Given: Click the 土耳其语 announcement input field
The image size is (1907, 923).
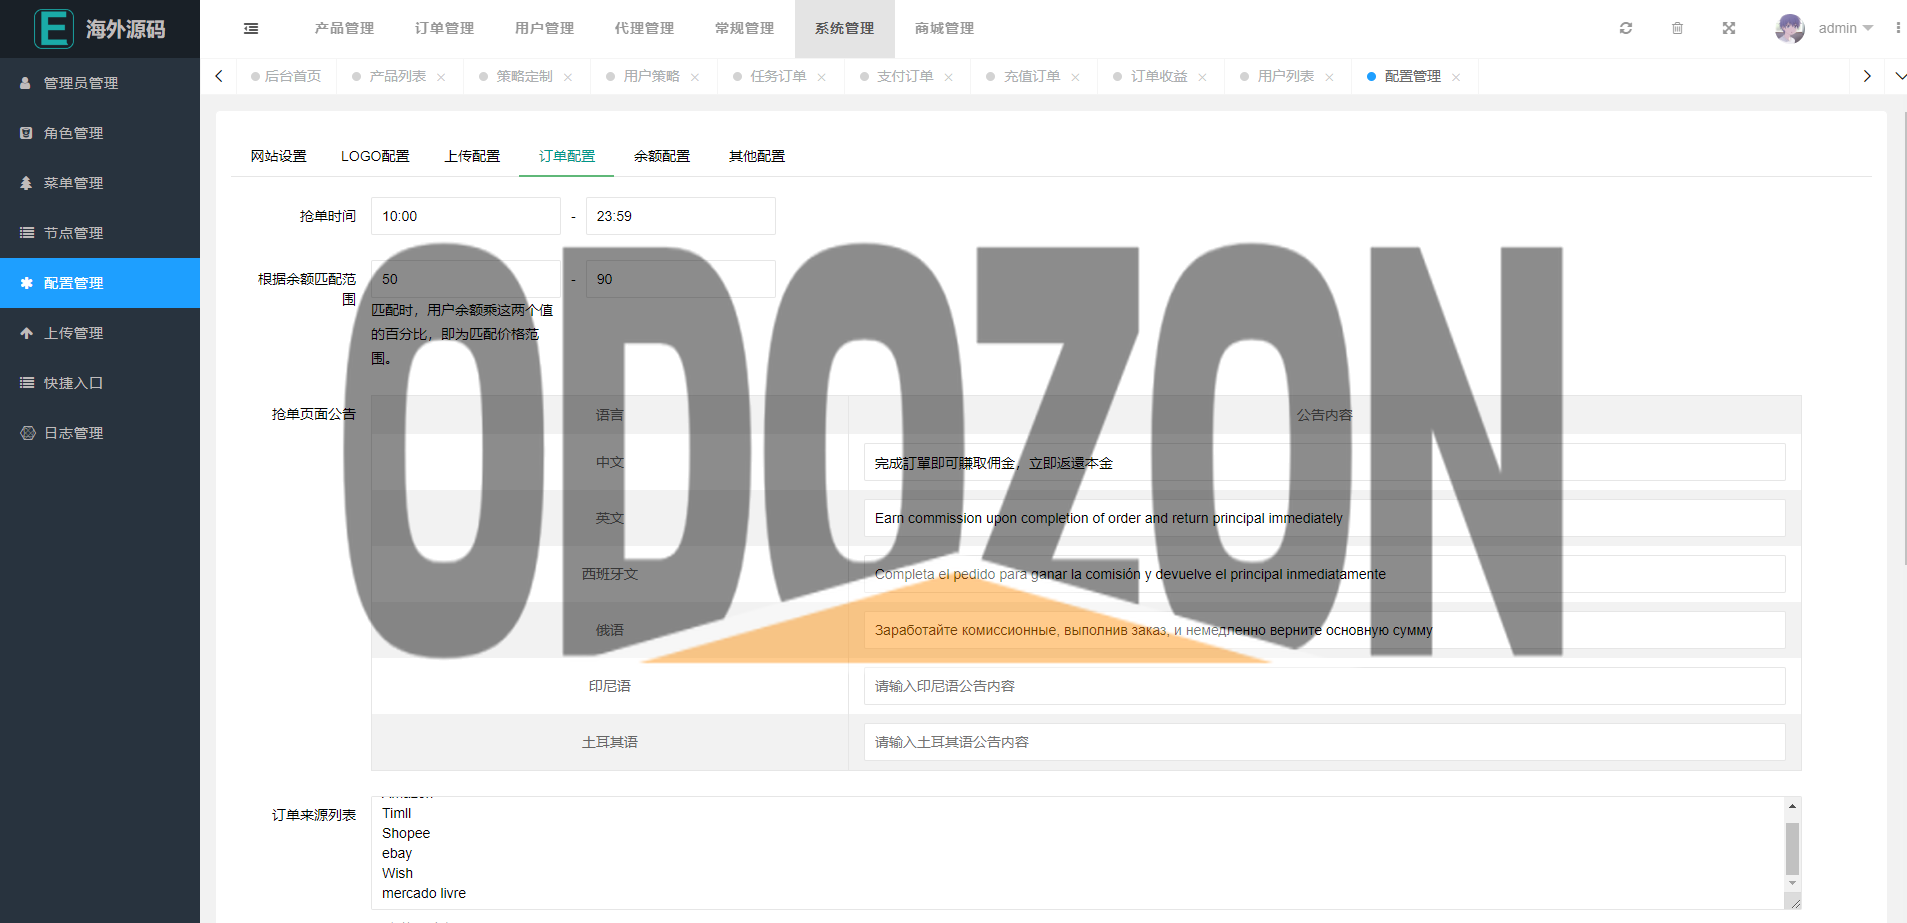Looking at the screenshot, I should pos(1325,742).
